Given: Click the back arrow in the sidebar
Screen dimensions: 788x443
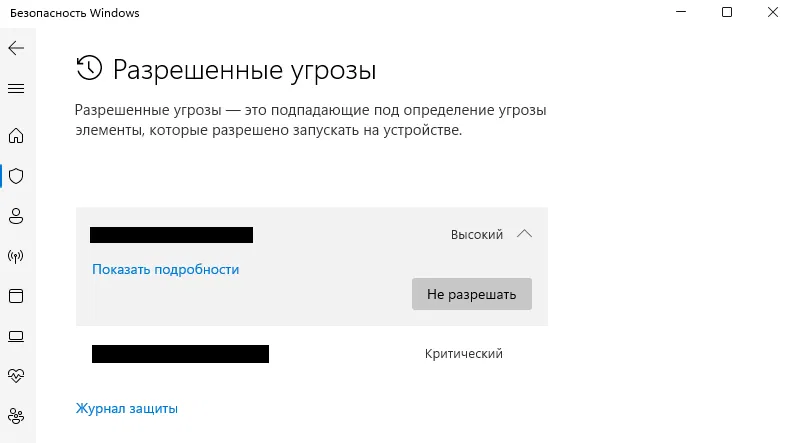Looking at the screenshot, I should click(16, 48).
